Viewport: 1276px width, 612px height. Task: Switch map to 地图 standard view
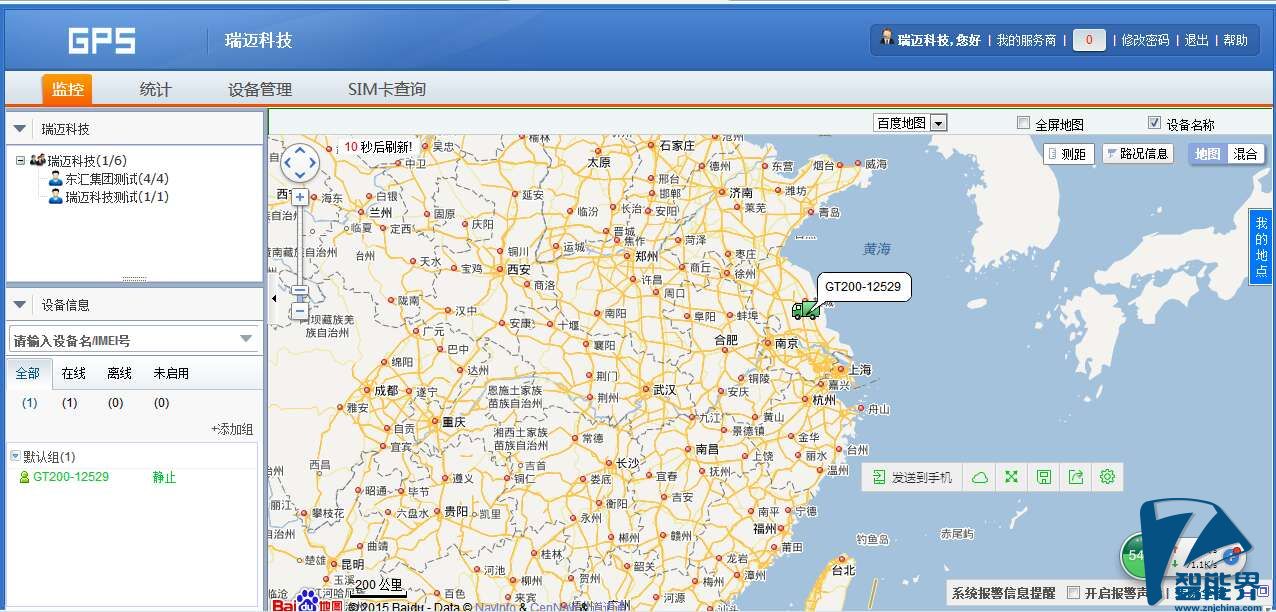(1208, 154)
